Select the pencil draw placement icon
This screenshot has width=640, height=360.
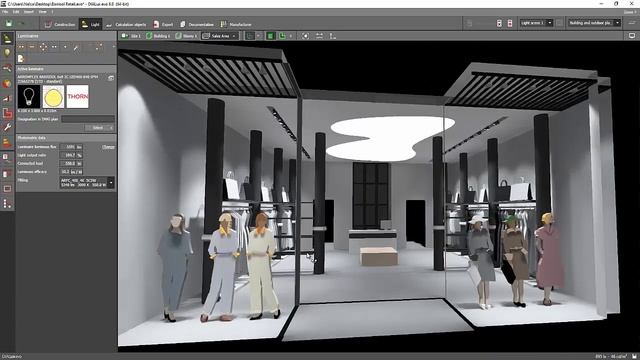pyautogui.click(x=76, y=48)
